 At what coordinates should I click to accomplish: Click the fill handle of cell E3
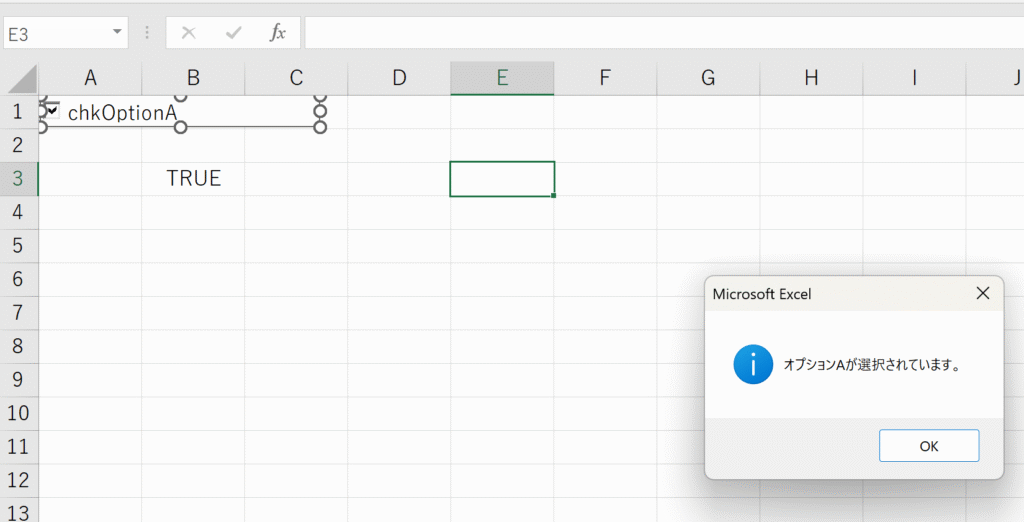(554, 196)
